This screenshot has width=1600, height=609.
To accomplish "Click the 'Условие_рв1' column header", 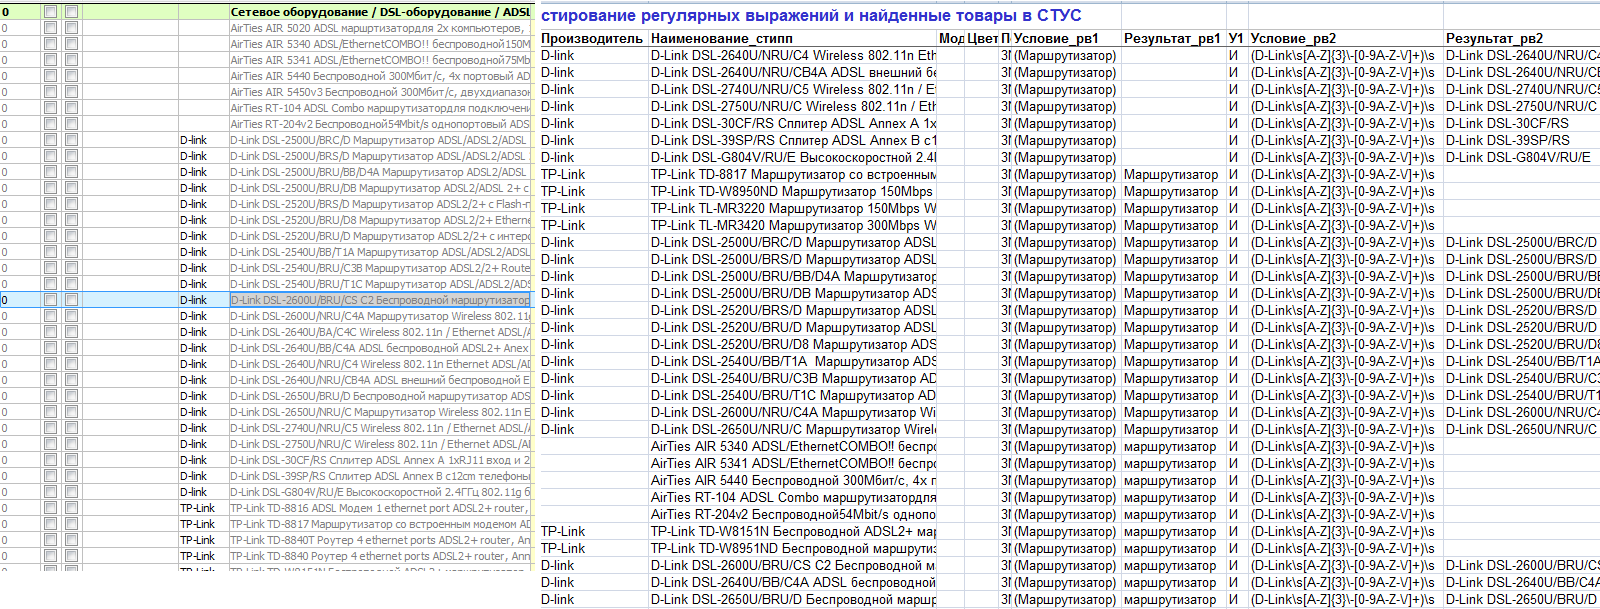I will click(x=1056, y=38).
